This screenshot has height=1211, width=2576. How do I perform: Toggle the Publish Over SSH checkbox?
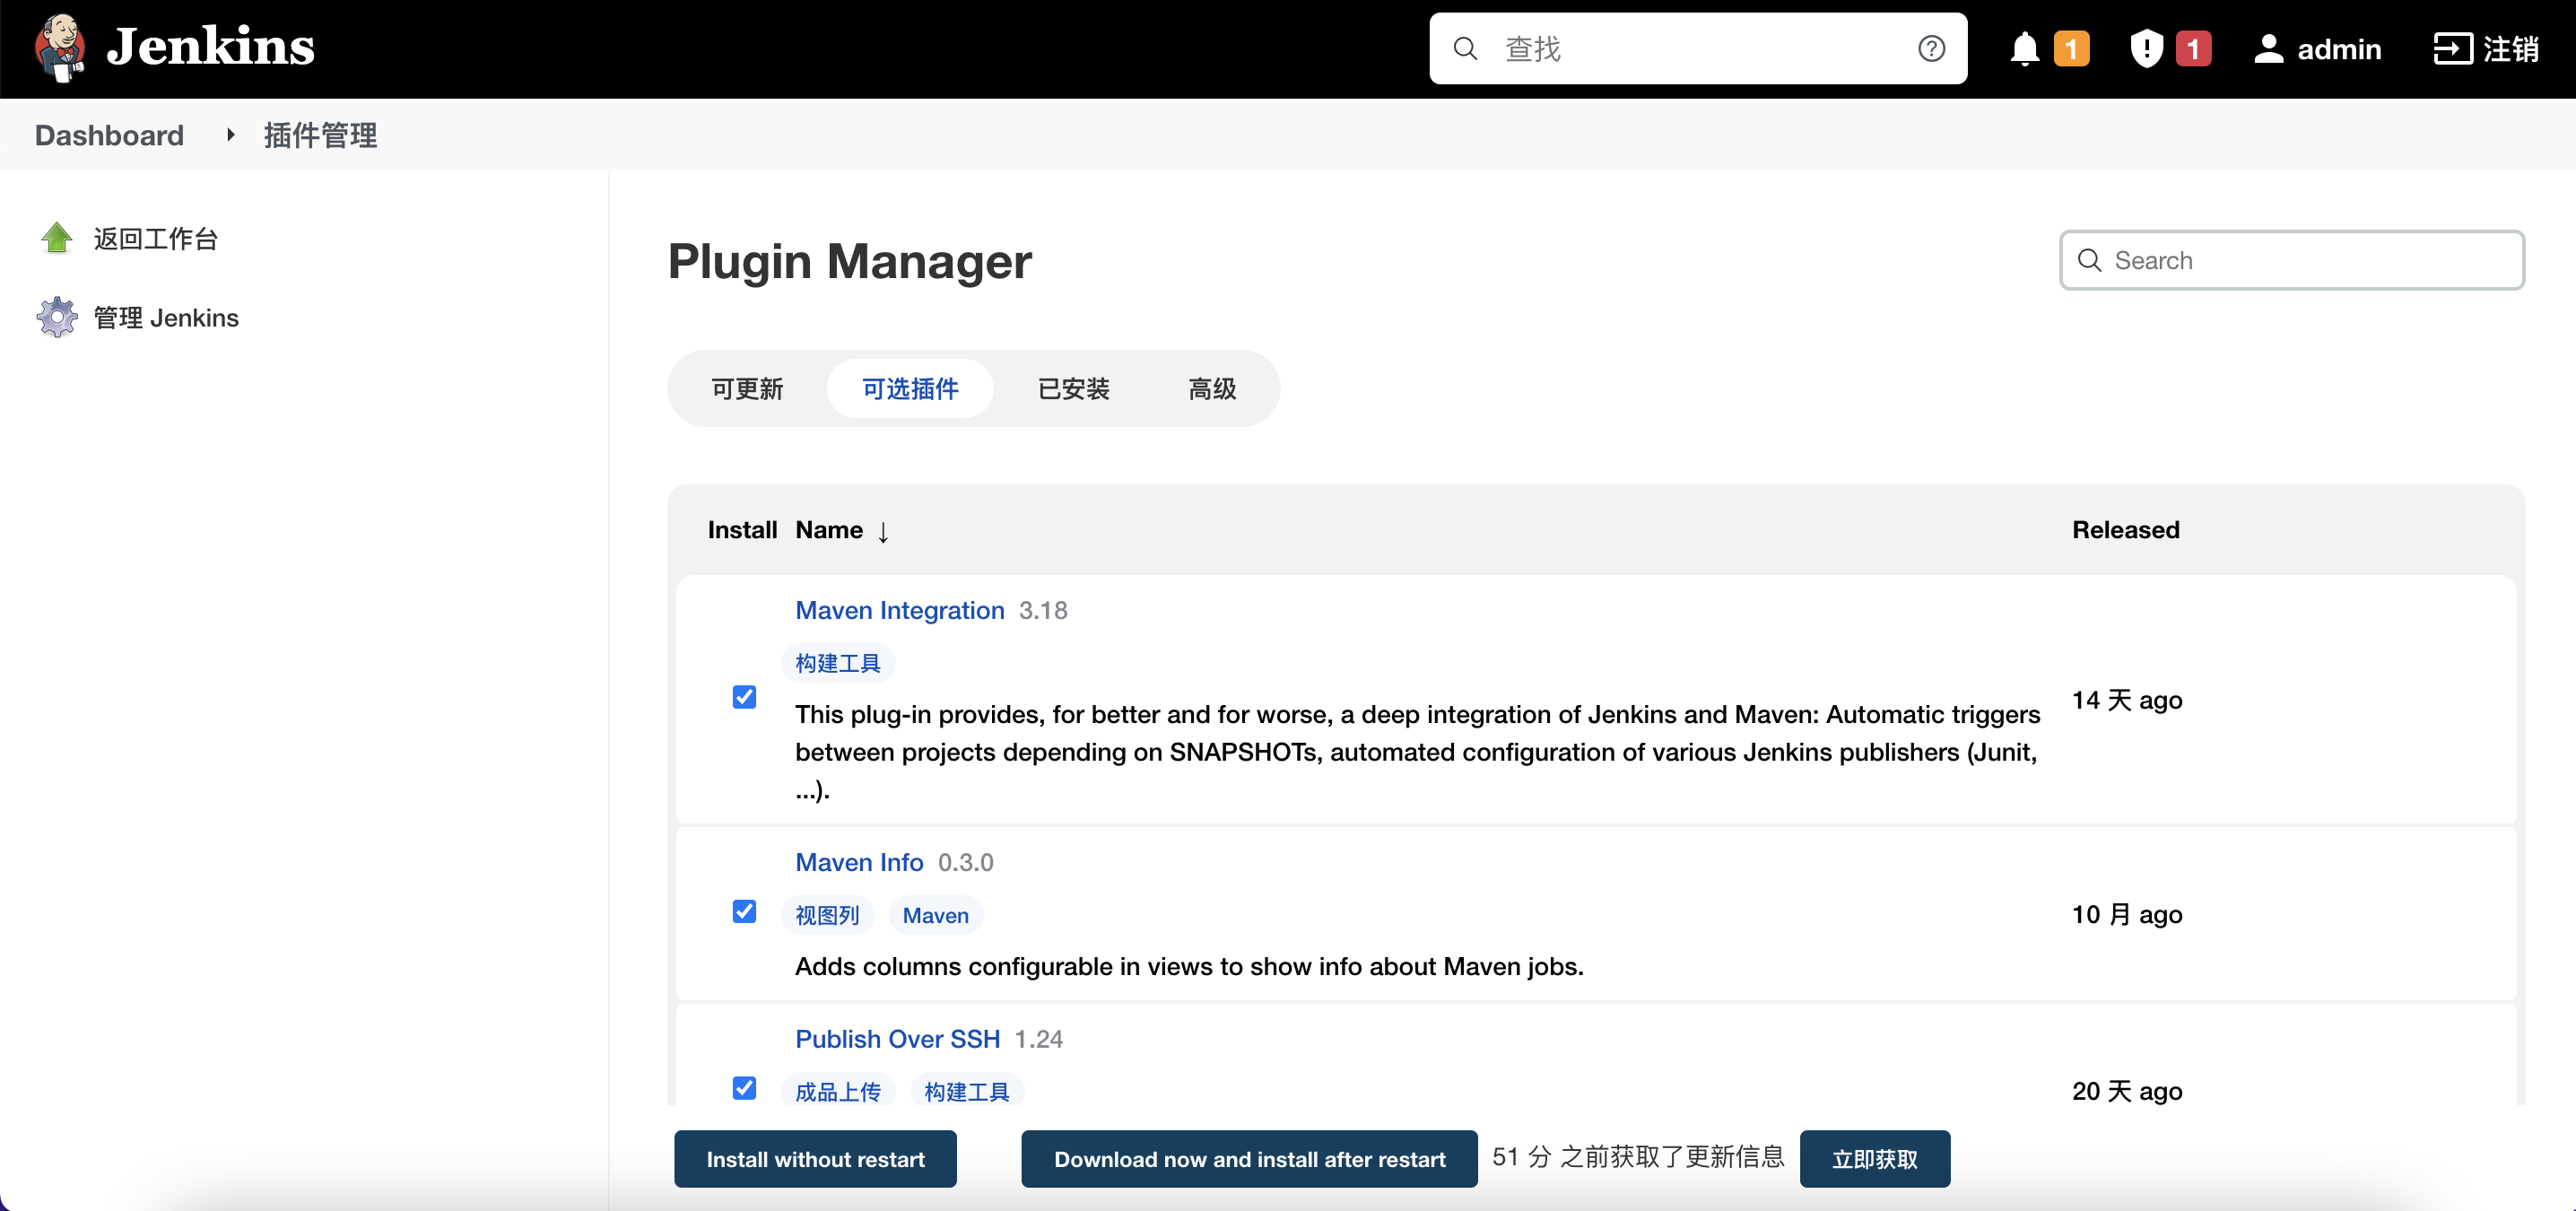pos(744,1087)
